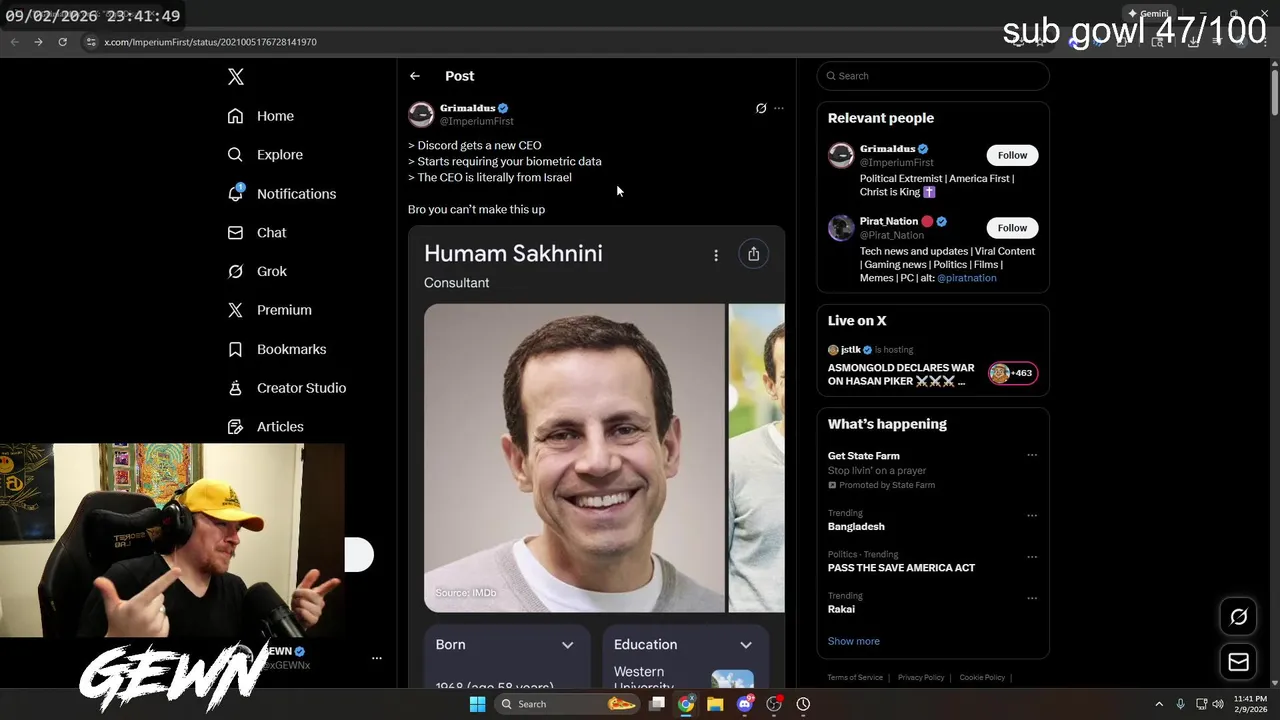1280x720 pixels.
Task: Open Discord from the taskbar
Action: point(745,704)
